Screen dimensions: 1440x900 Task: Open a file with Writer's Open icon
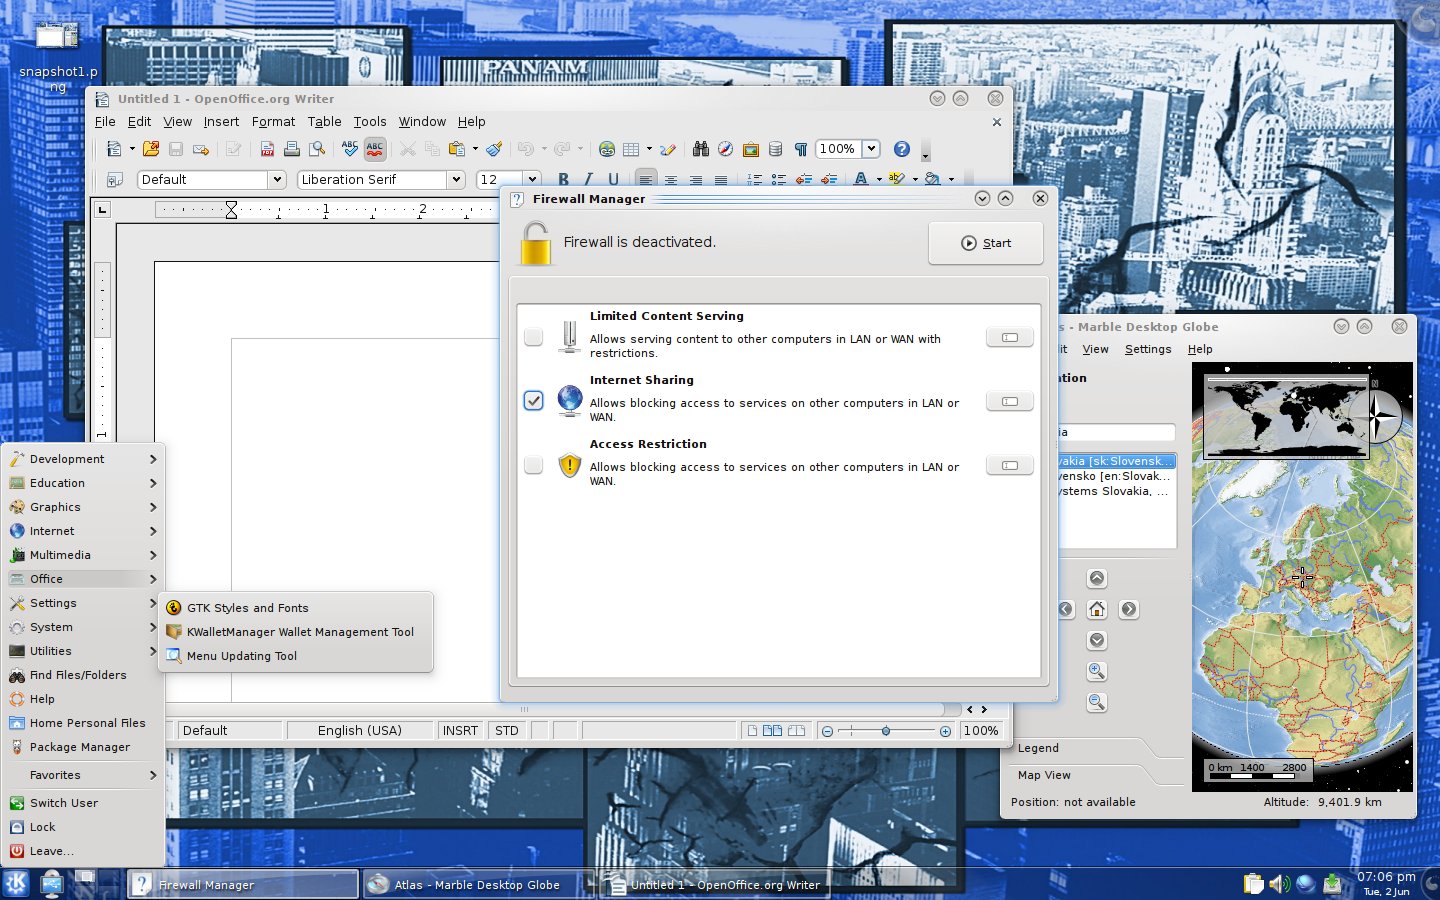[151, 149]
